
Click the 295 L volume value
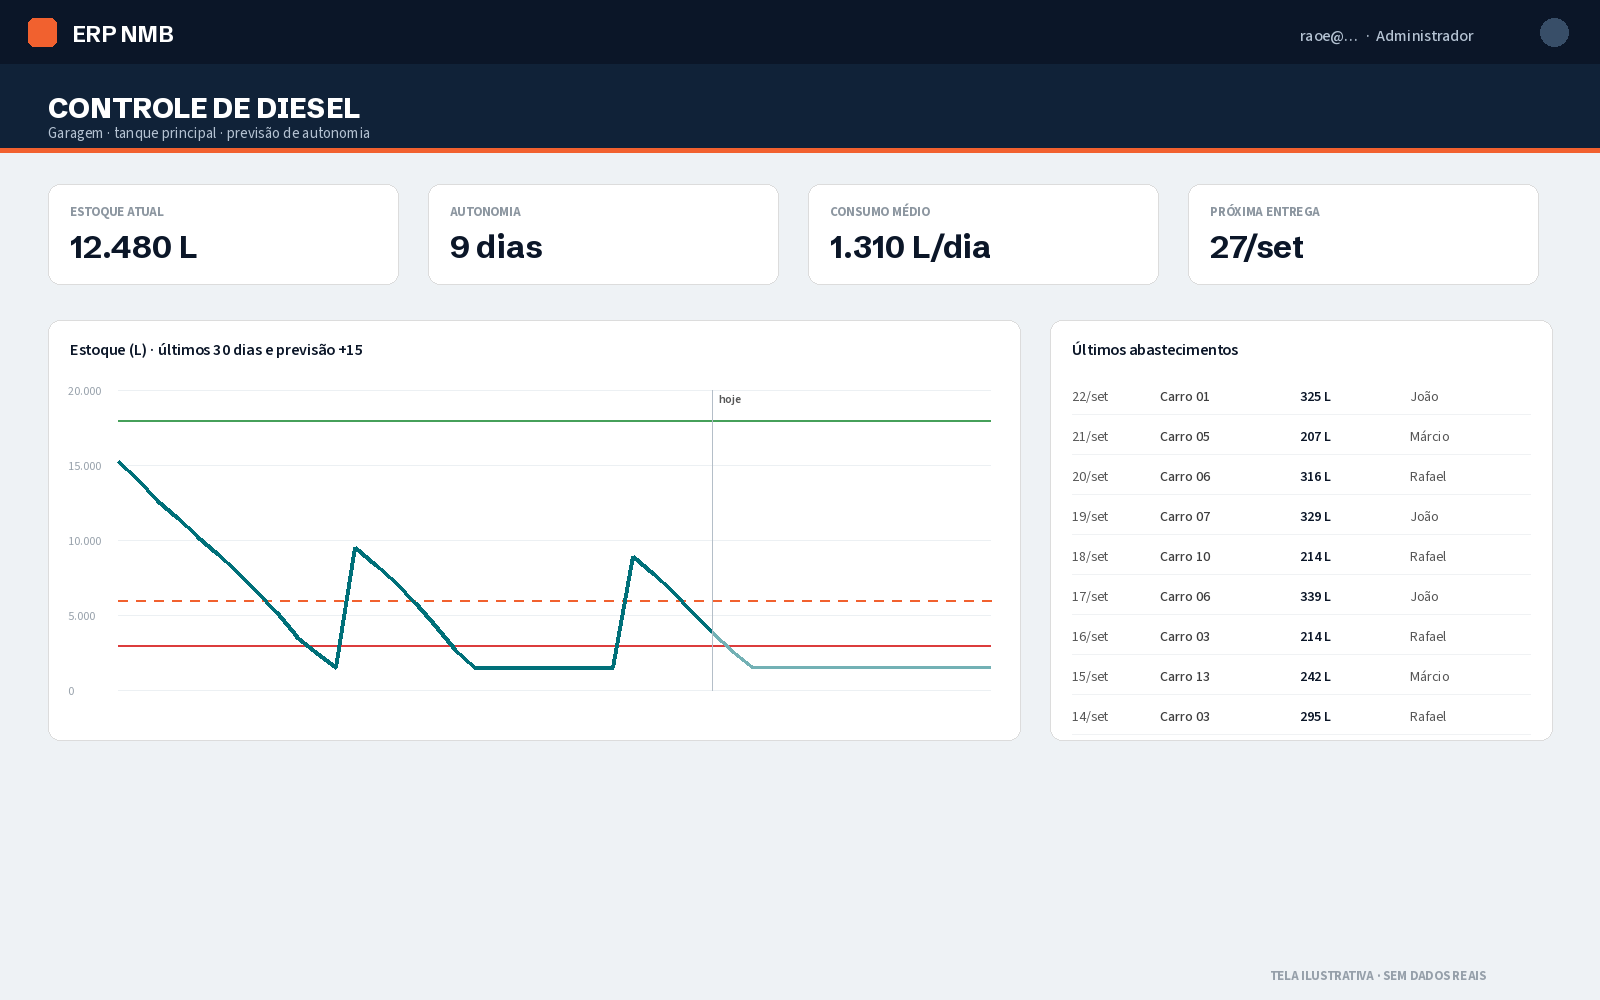coord(1315,717)
